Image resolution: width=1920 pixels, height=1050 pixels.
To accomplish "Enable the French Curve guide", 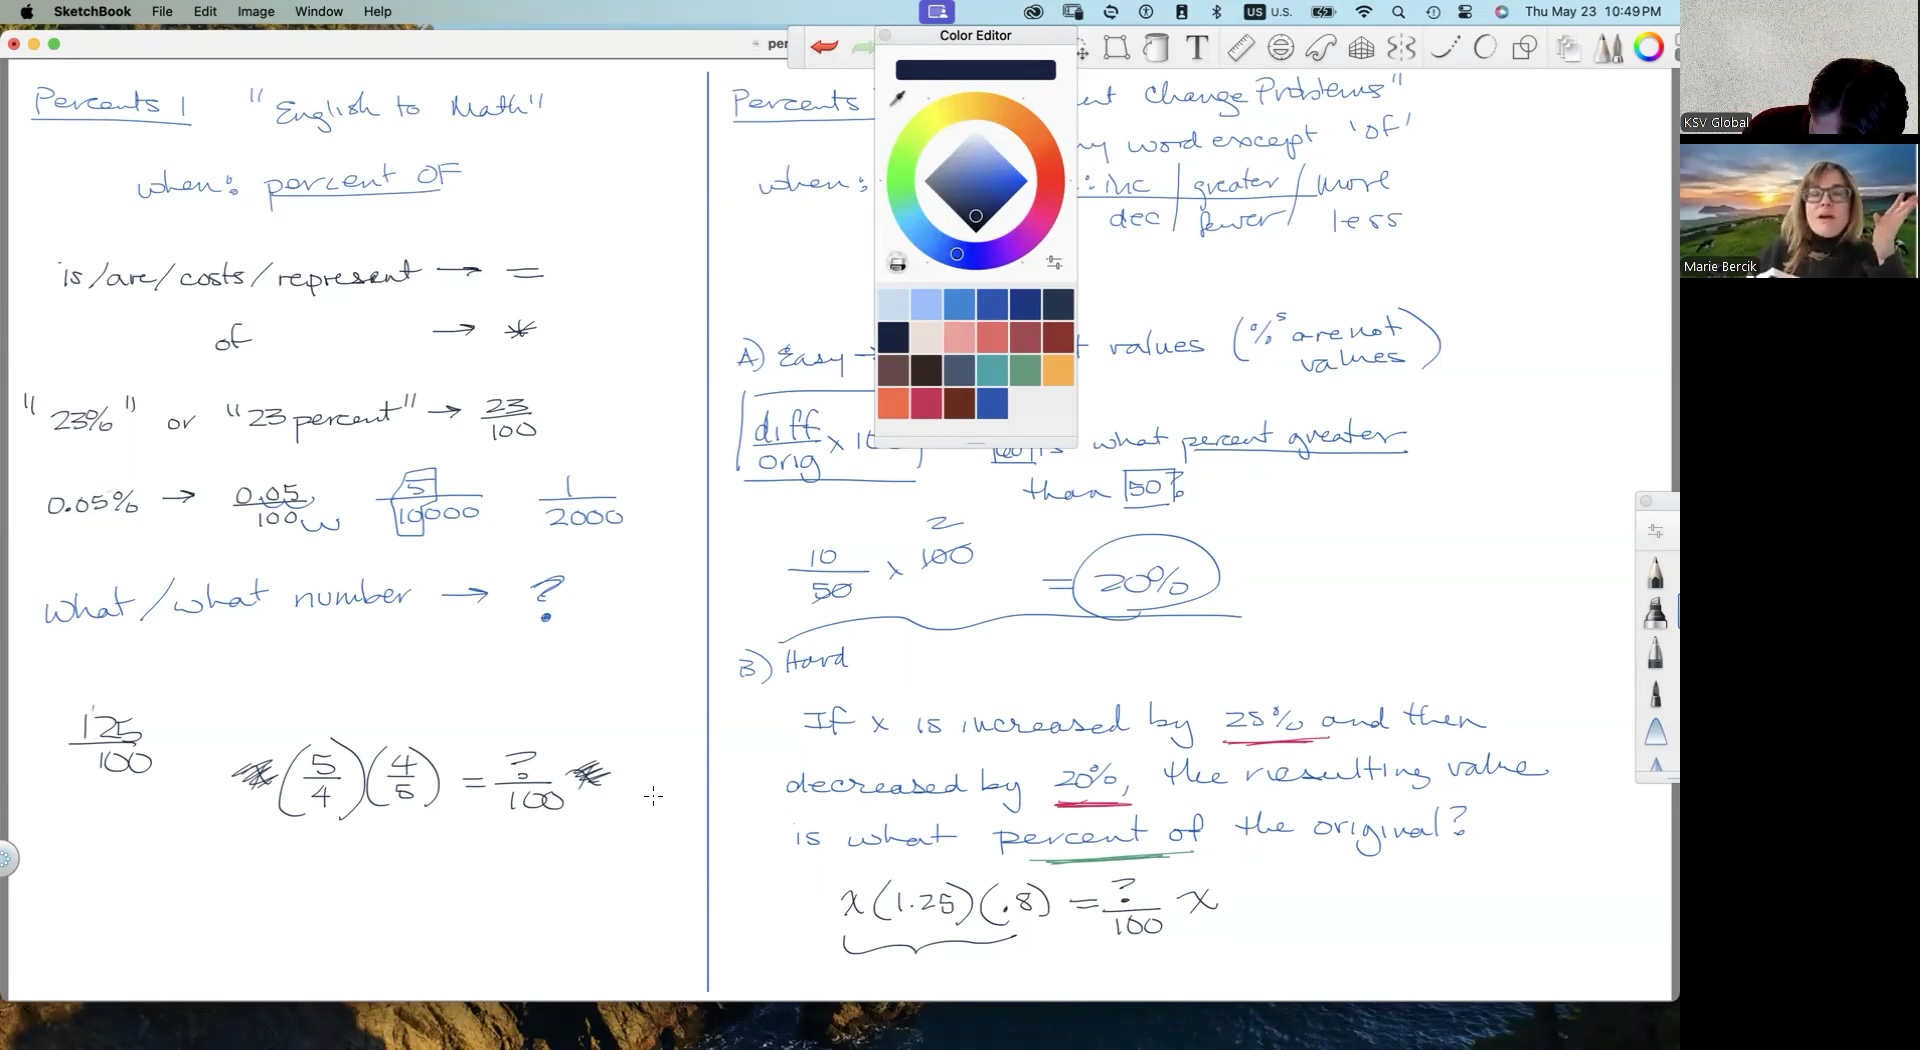I will tap(1320, 47).
